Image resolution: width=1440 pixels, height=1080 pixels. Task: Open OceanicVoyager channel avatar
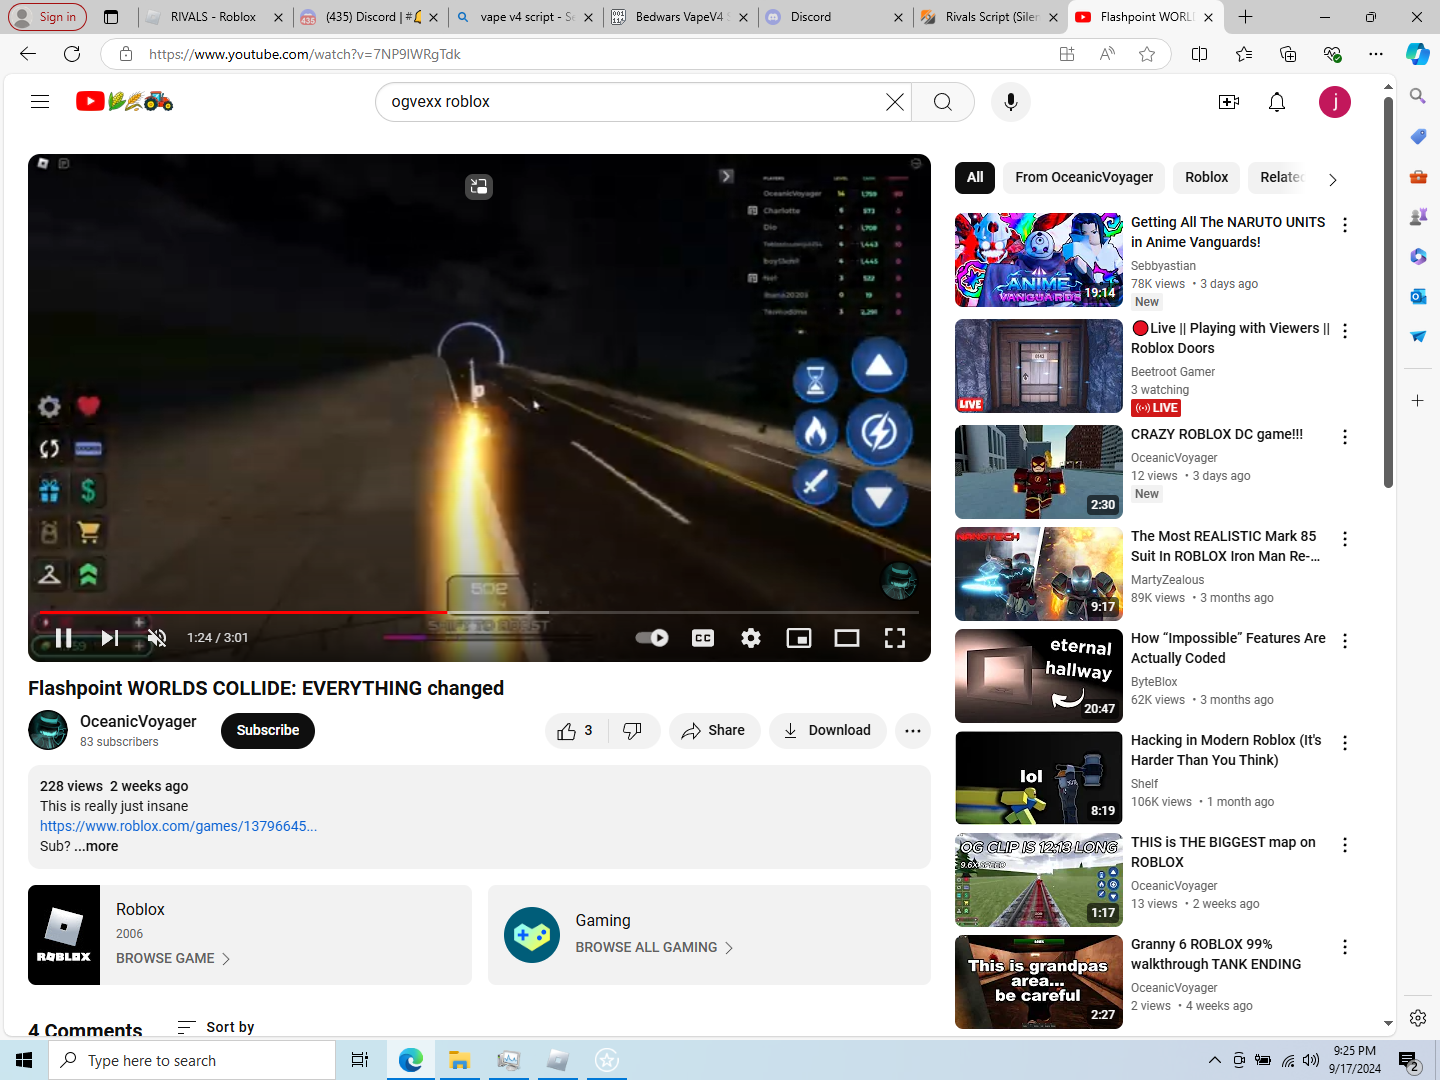tap(48, 730)
